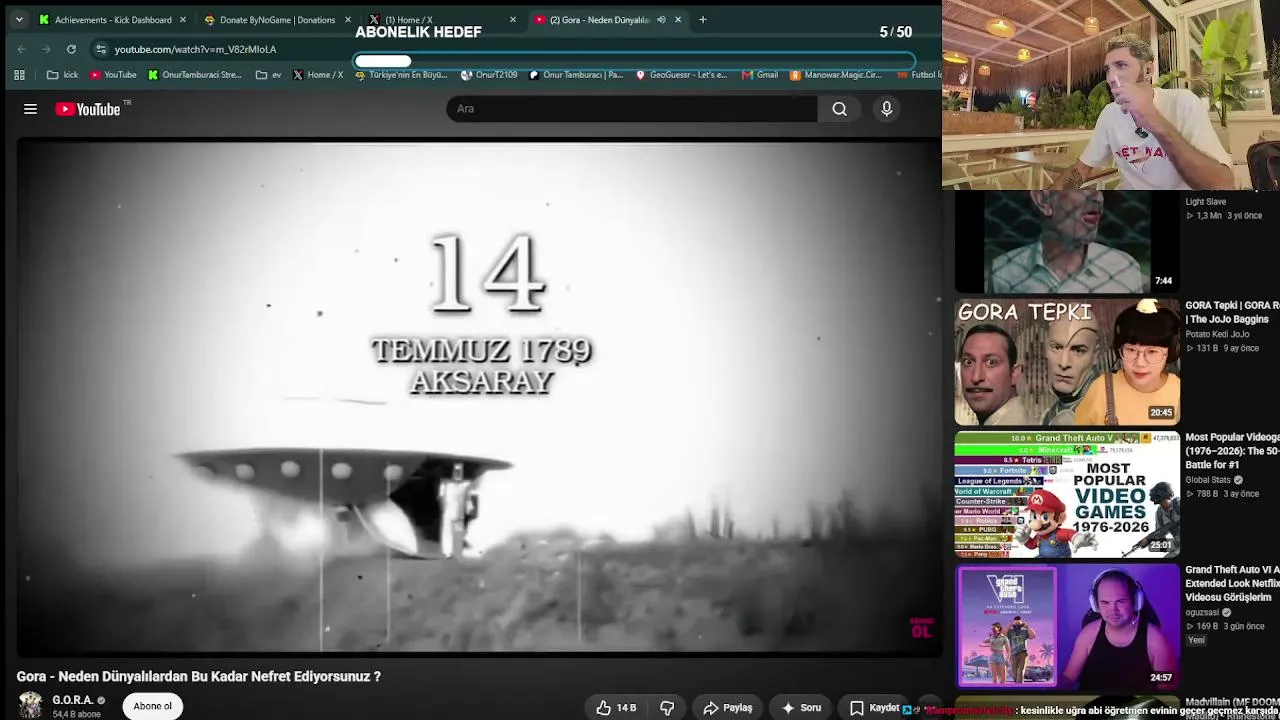Screen dimensions: 1280x720
Task: Start voice search with the microphone
Action: point(887,109)
